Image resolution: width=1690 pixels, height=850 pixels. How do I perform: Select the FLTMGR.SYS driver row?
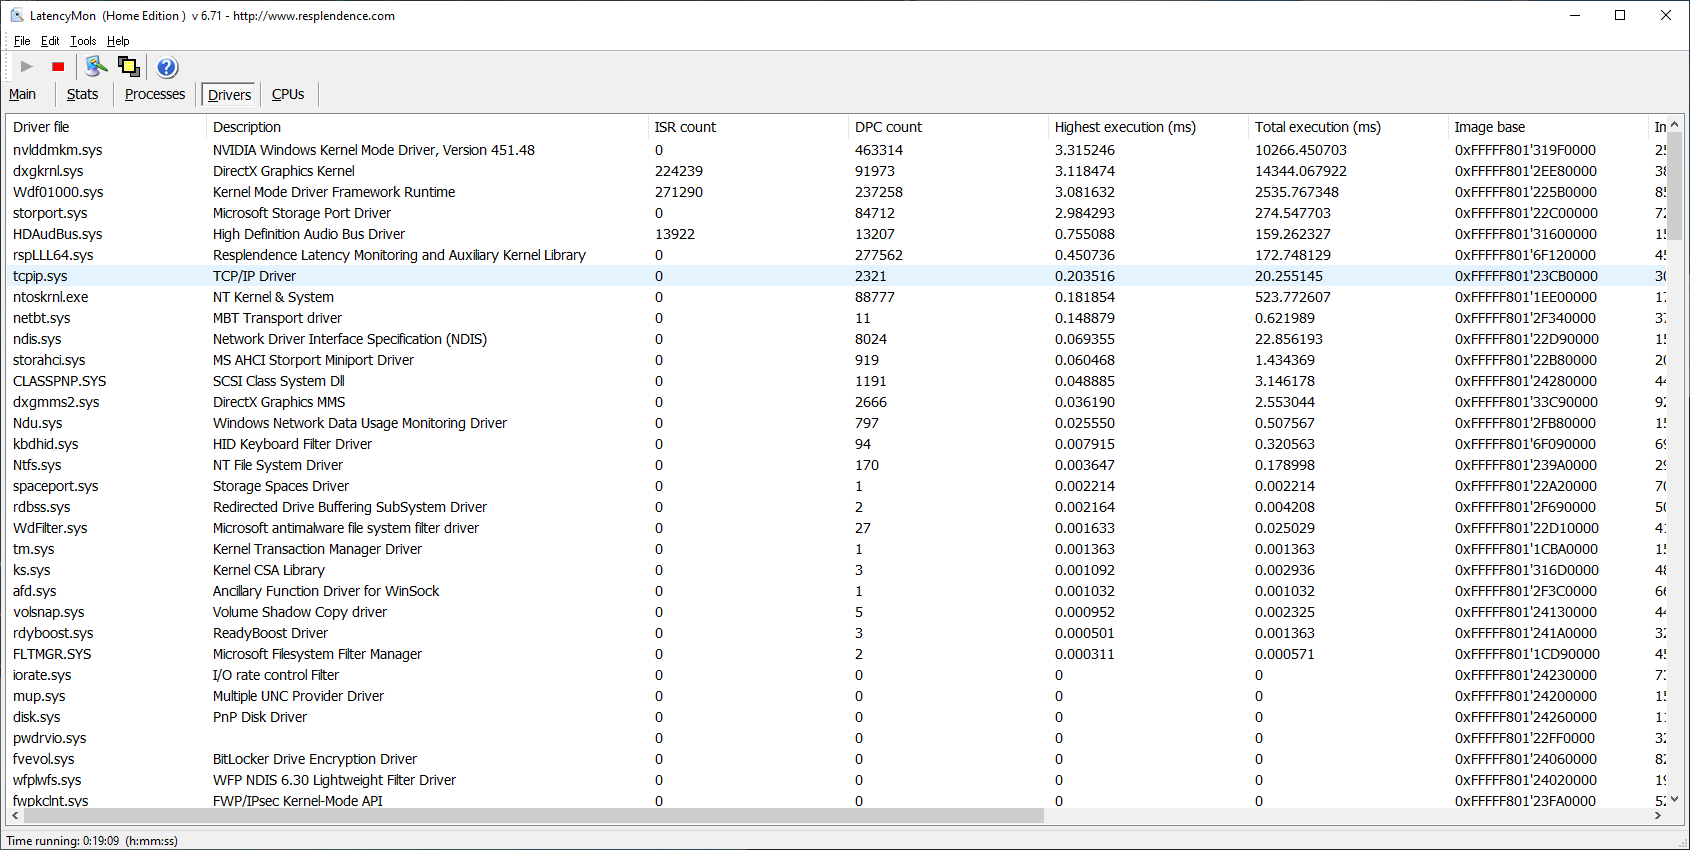point(836,654)
